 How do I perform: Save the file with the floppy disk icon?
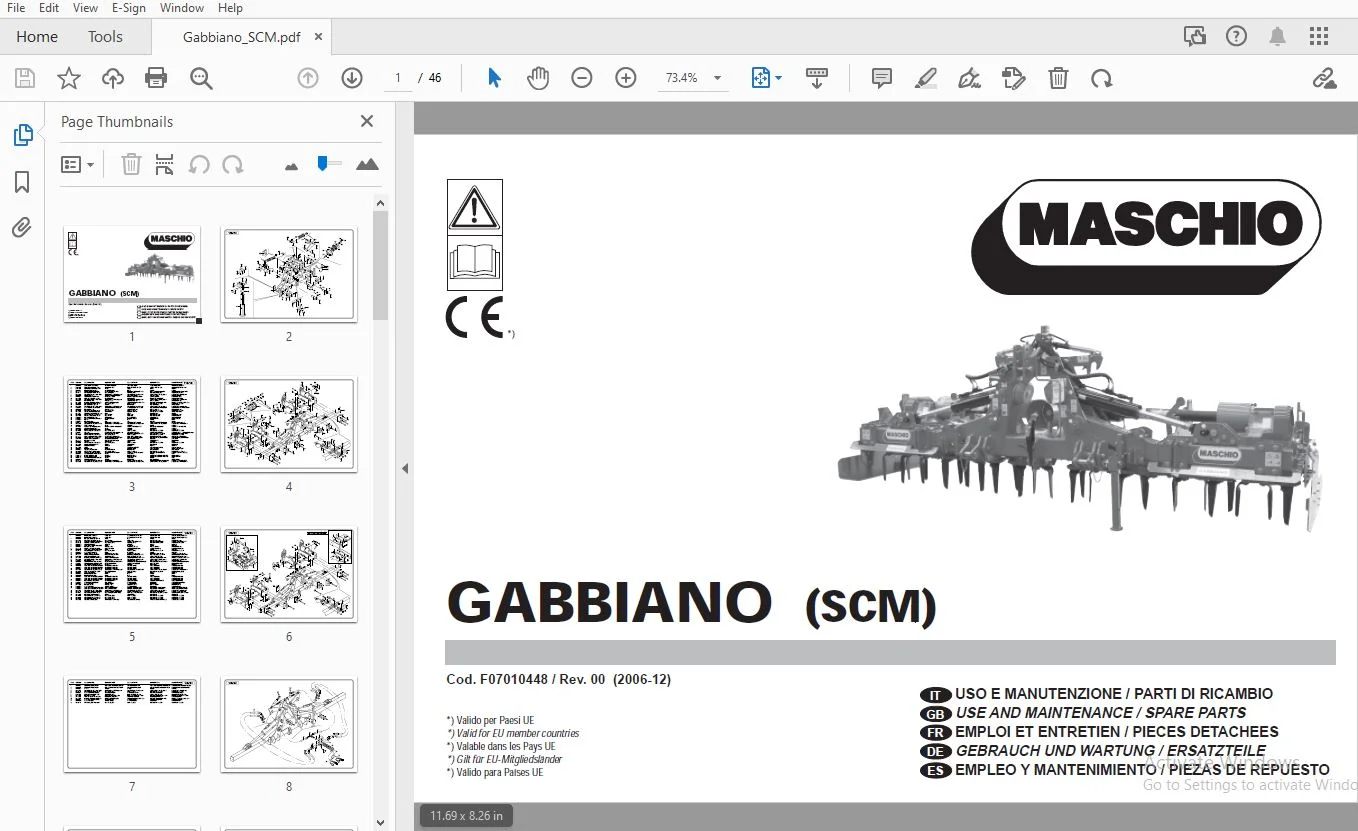coord(25,78)
